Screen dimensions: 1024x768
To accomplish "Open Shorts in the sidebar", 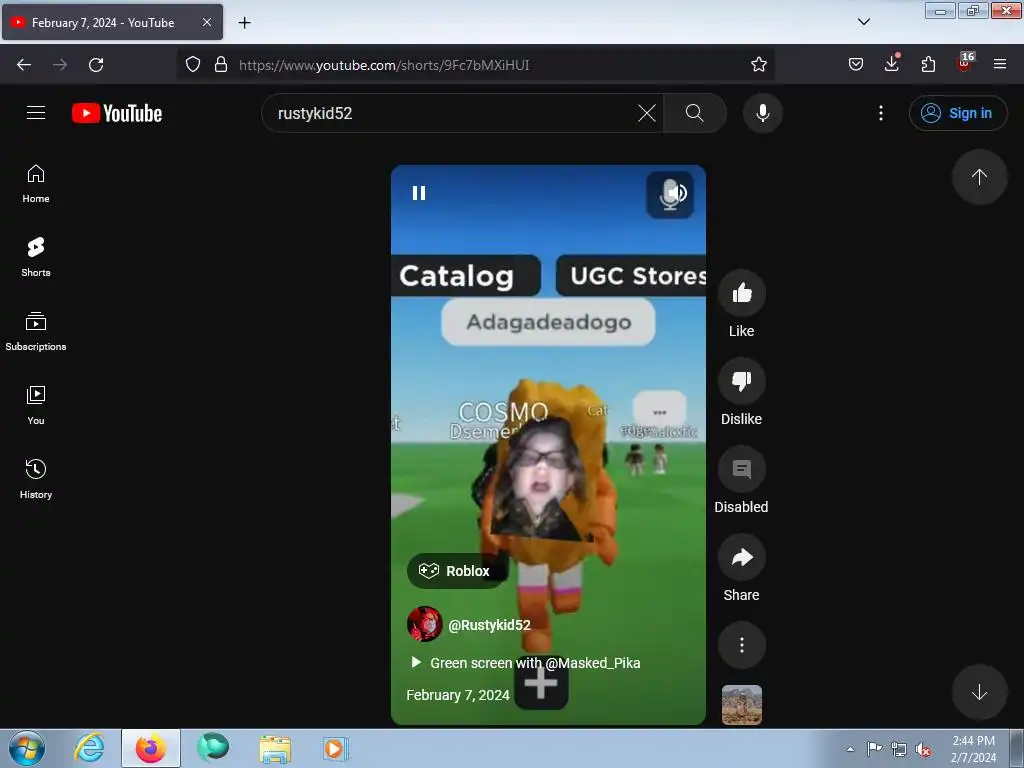I will click(x=36, y=257).
